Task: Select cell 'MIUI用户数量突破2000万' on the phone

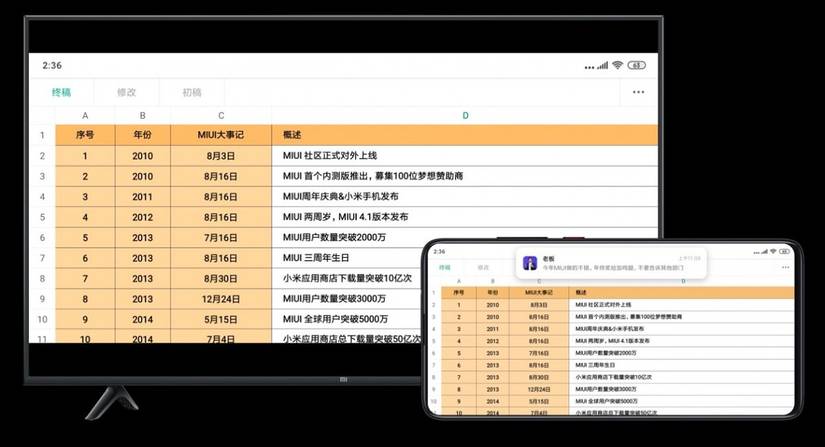Action: pos(681,353)
